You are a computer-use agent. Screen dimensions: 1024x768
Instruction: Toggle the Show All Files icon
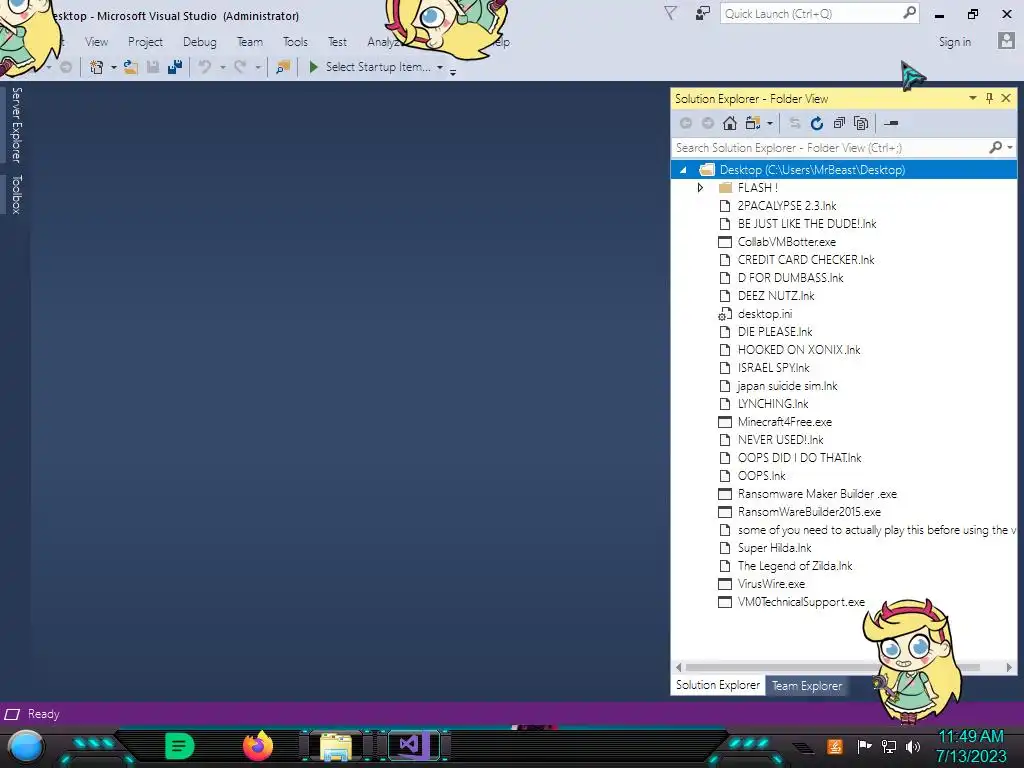pyautogui.click(x=861, y=123)
